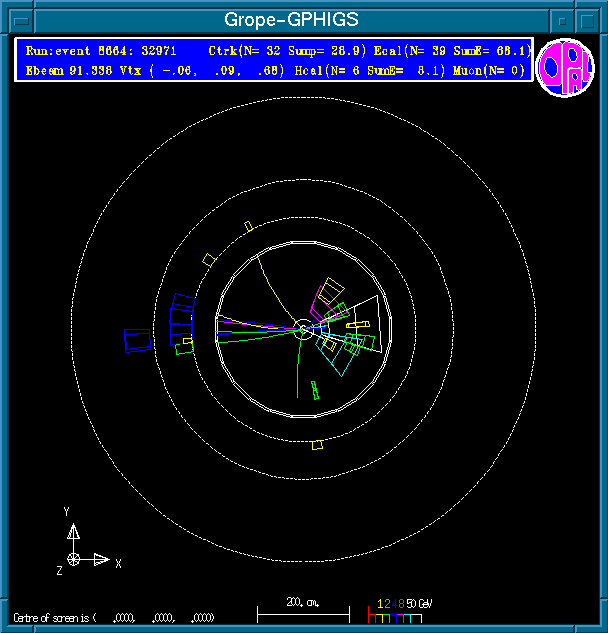Click the 200 cm scale bar
The image size is (608, 633).
tap(303, 610)
